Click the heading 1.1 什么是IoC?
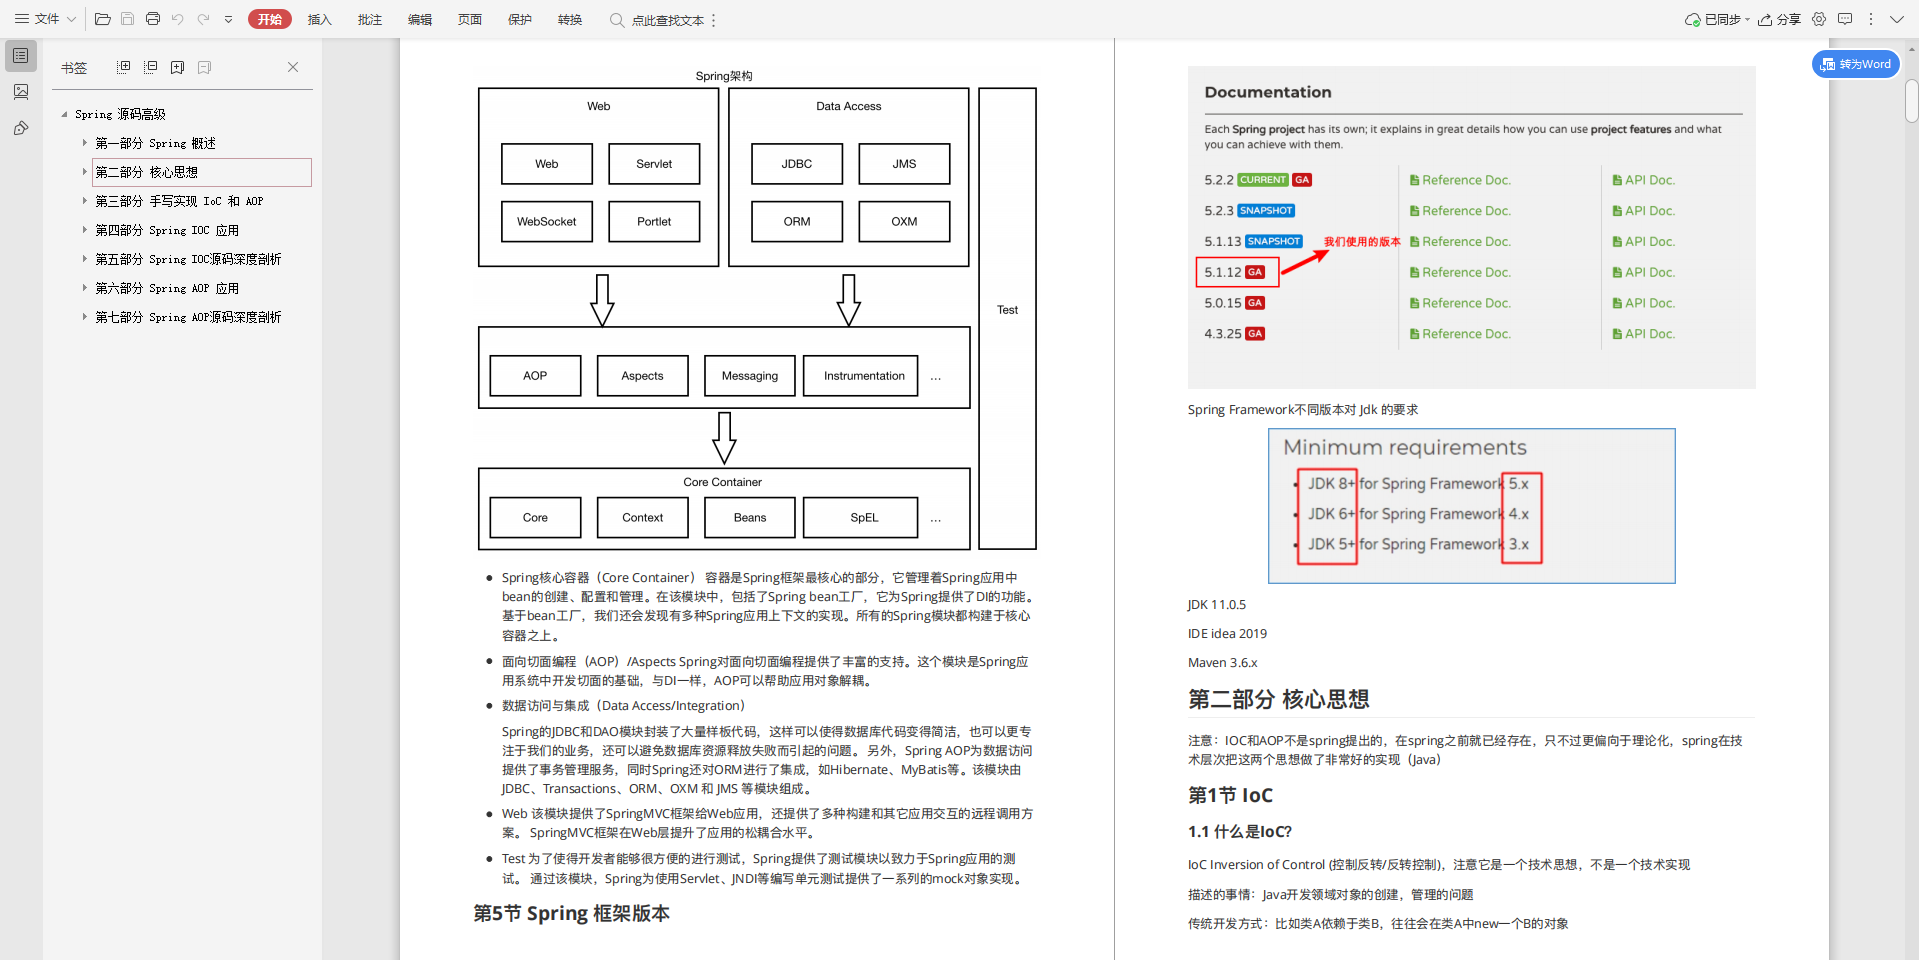Screen dimensions: 1919x960 [1239, 831]
